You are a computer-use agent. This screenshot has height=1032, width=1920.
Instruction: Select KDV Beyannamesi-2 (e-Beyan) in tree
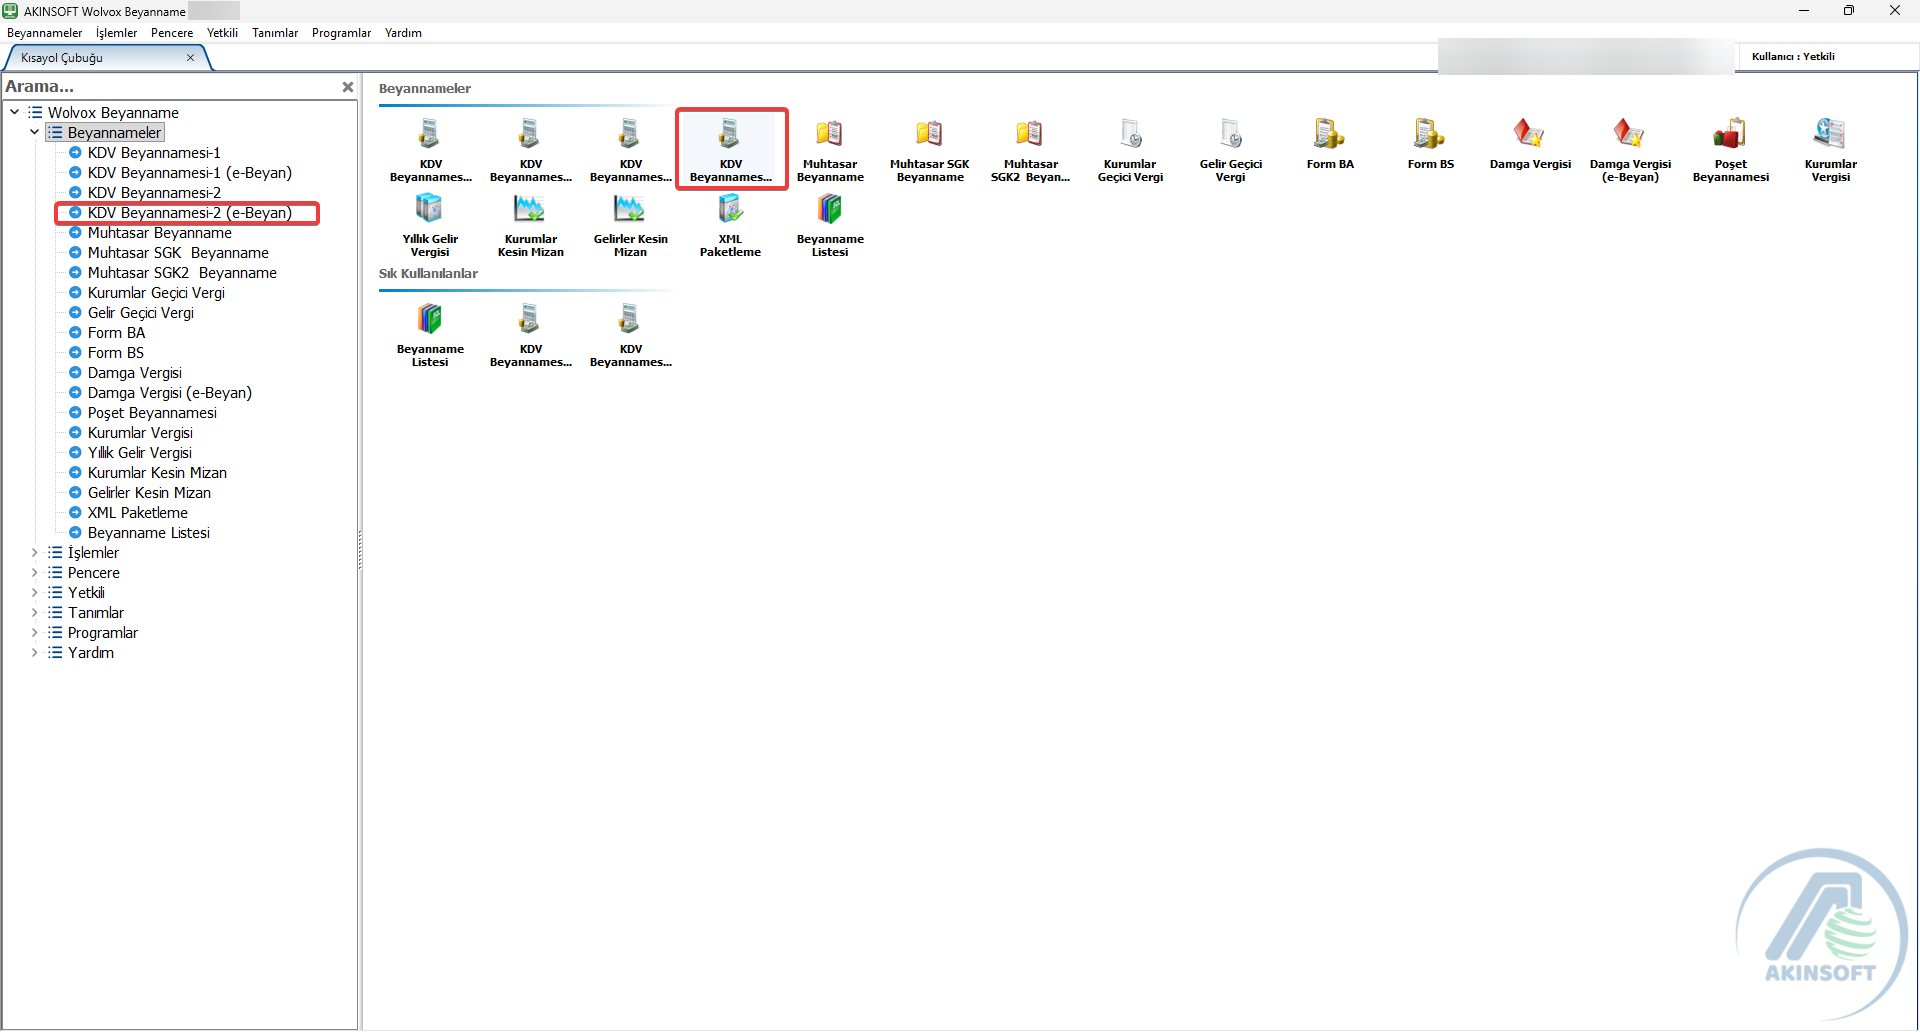[x=189, y=213]
